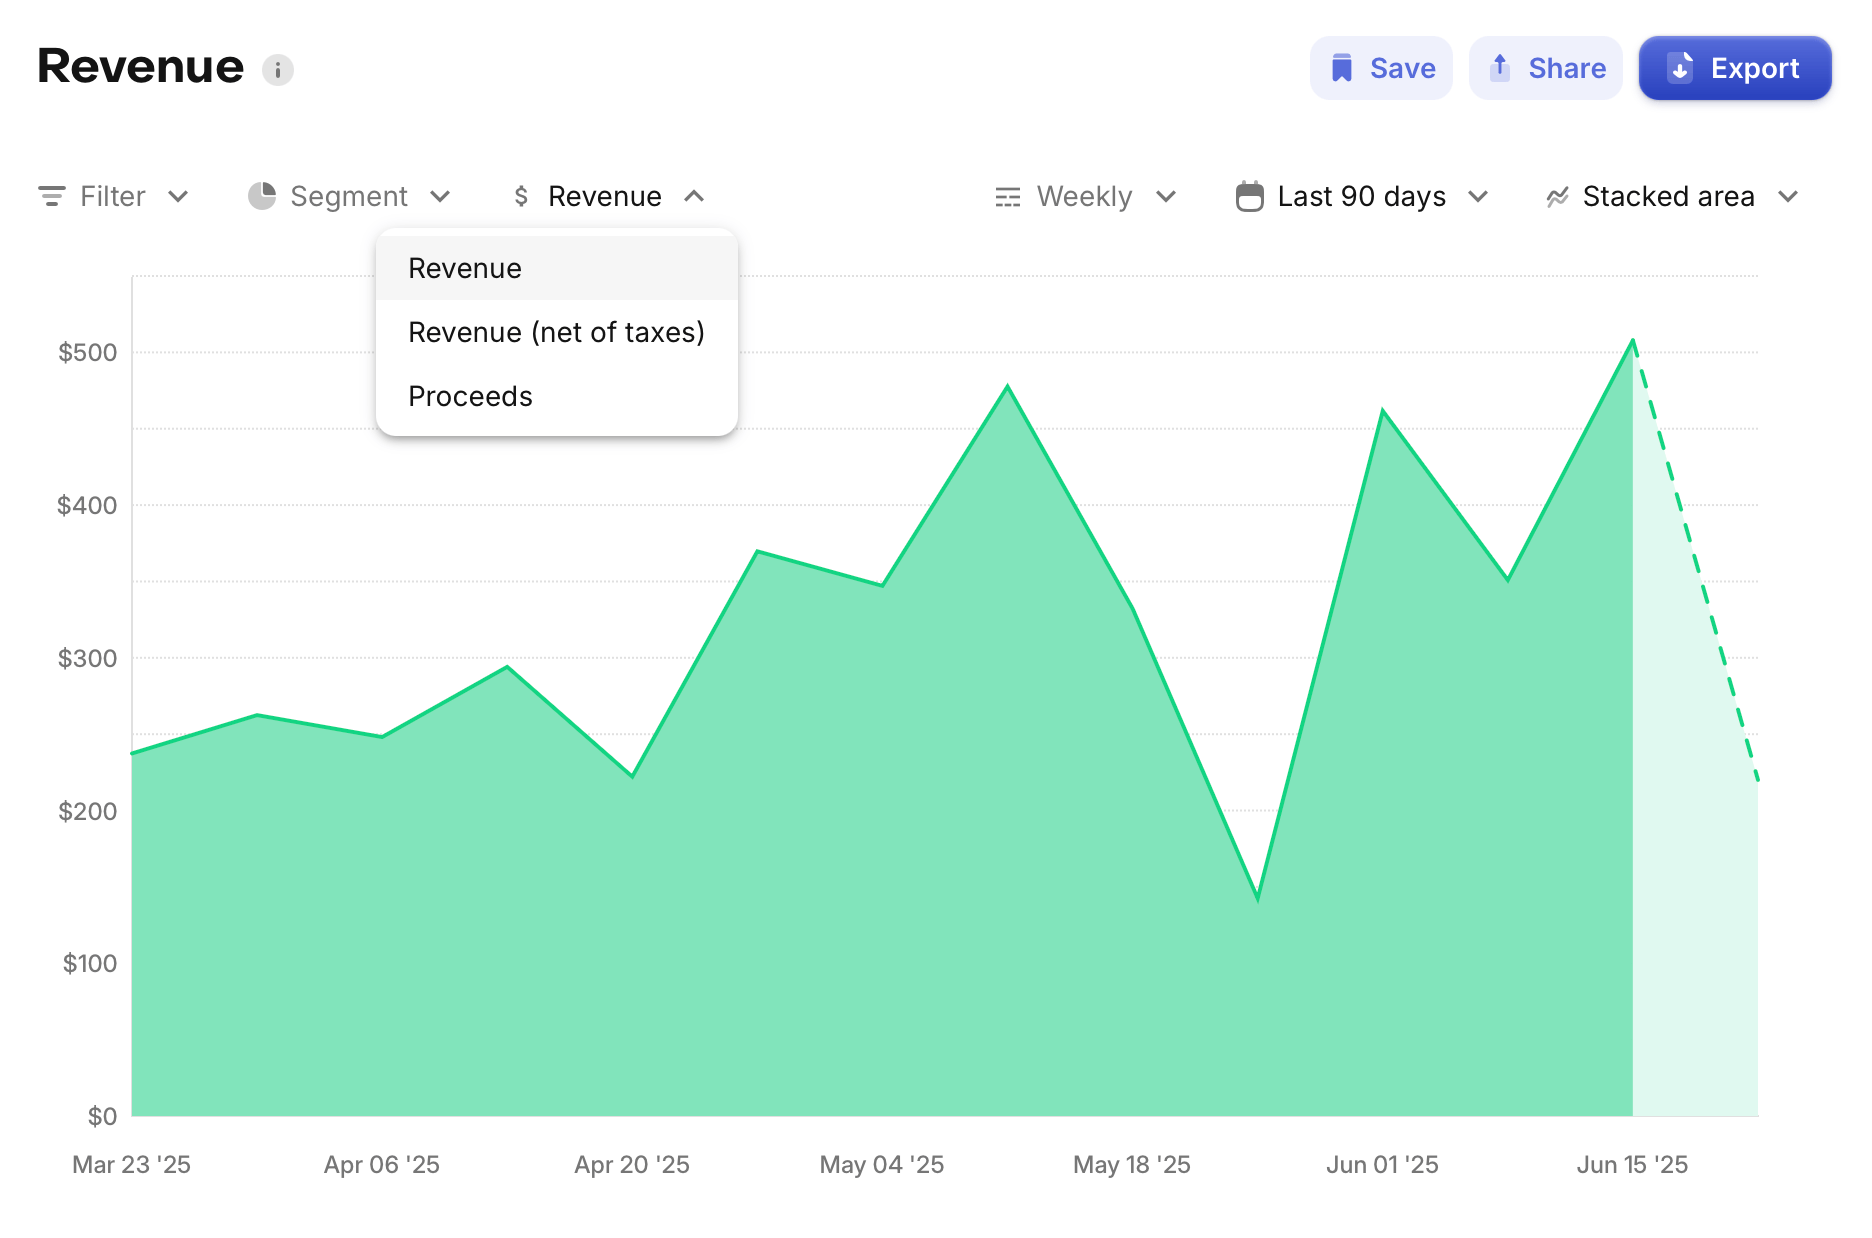
Task: Click the Share button
Action: click(x=1545, y=67)
